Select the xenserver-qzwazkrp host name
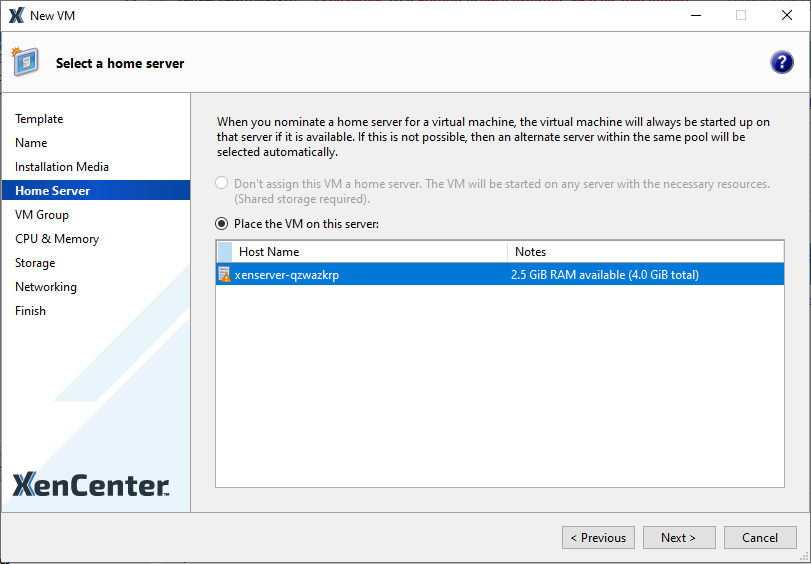Image resolution: width=811 pixels, height=564 pixels. tap(287, 275)
